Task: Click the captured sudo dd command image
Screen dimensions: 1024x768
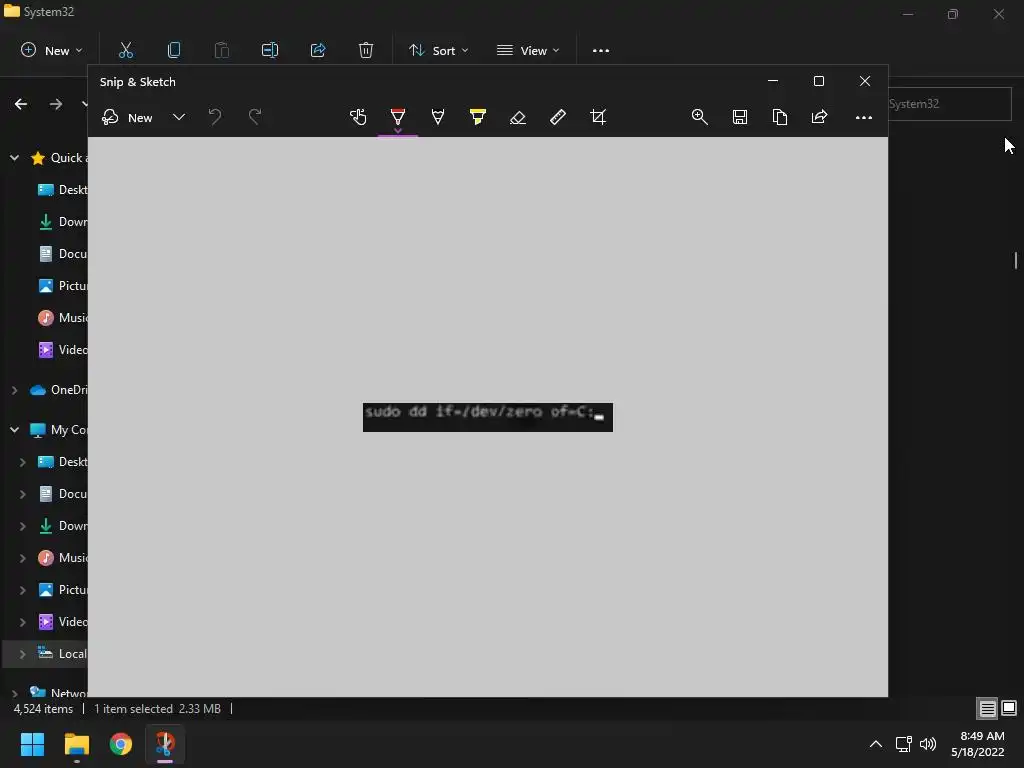Action: point(488,417)
